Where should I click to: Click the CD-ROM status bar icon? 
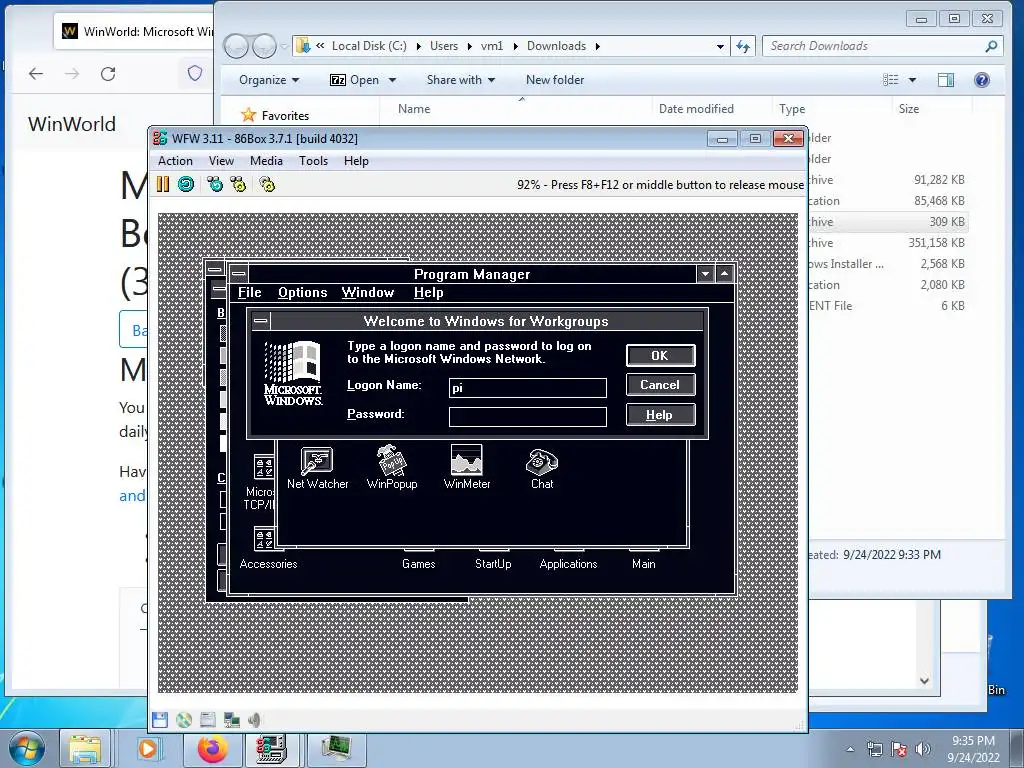[x=184, y=720]
